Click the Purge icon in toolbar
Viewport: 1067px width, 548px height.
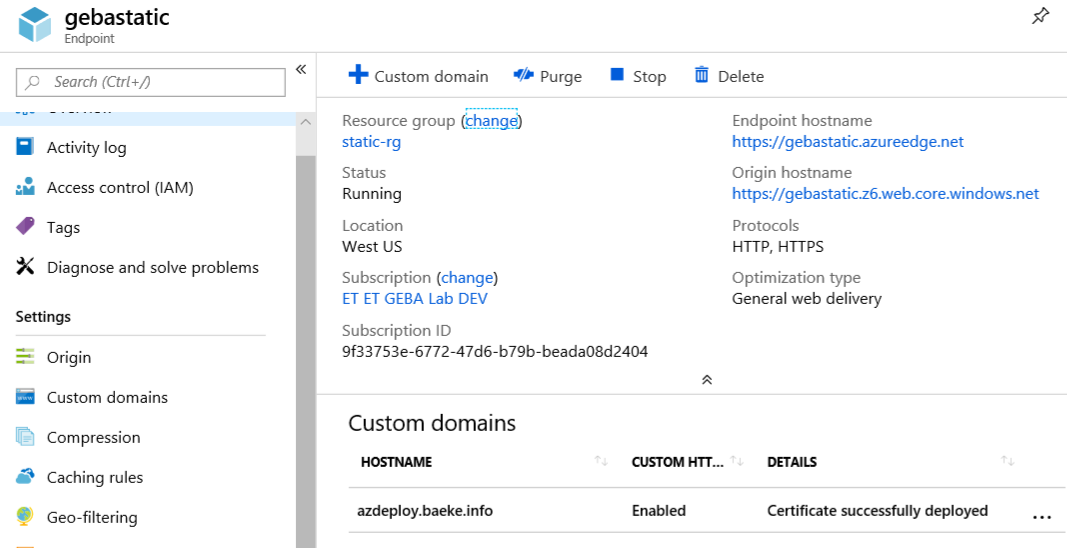[523, 76]
